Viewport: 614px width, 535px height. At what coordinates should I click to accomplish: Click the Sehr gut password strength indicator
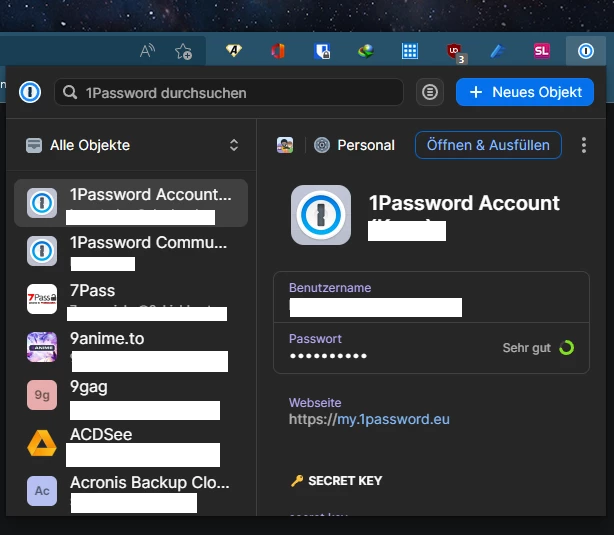[538, 348]
